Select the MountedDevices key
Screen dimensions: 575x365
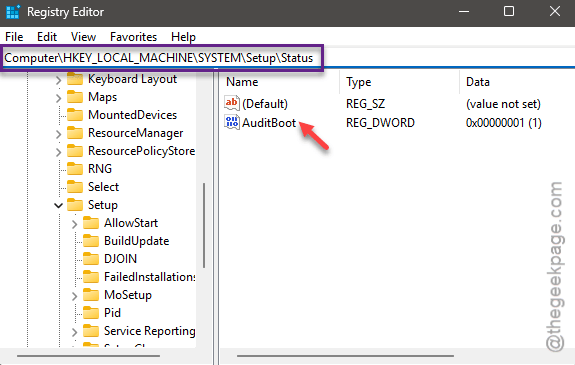(132, 115)
